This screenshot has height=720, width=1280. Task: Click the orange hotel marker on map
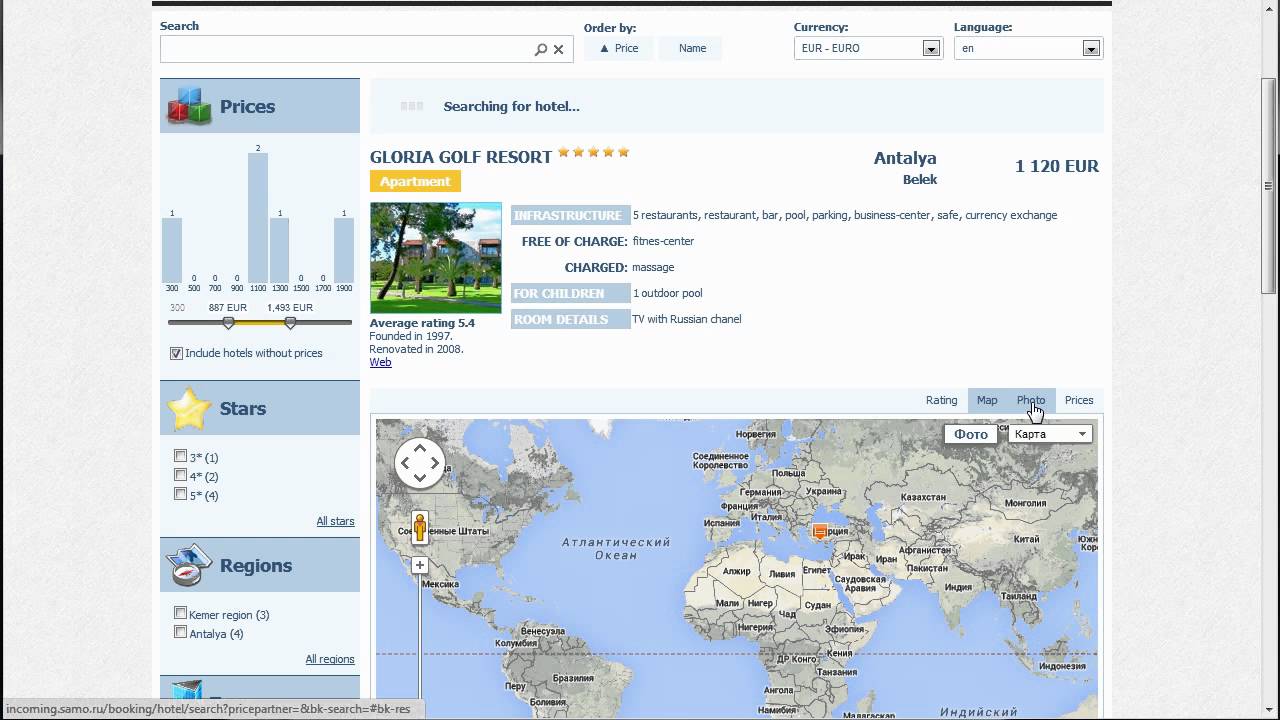pos(820,531)
